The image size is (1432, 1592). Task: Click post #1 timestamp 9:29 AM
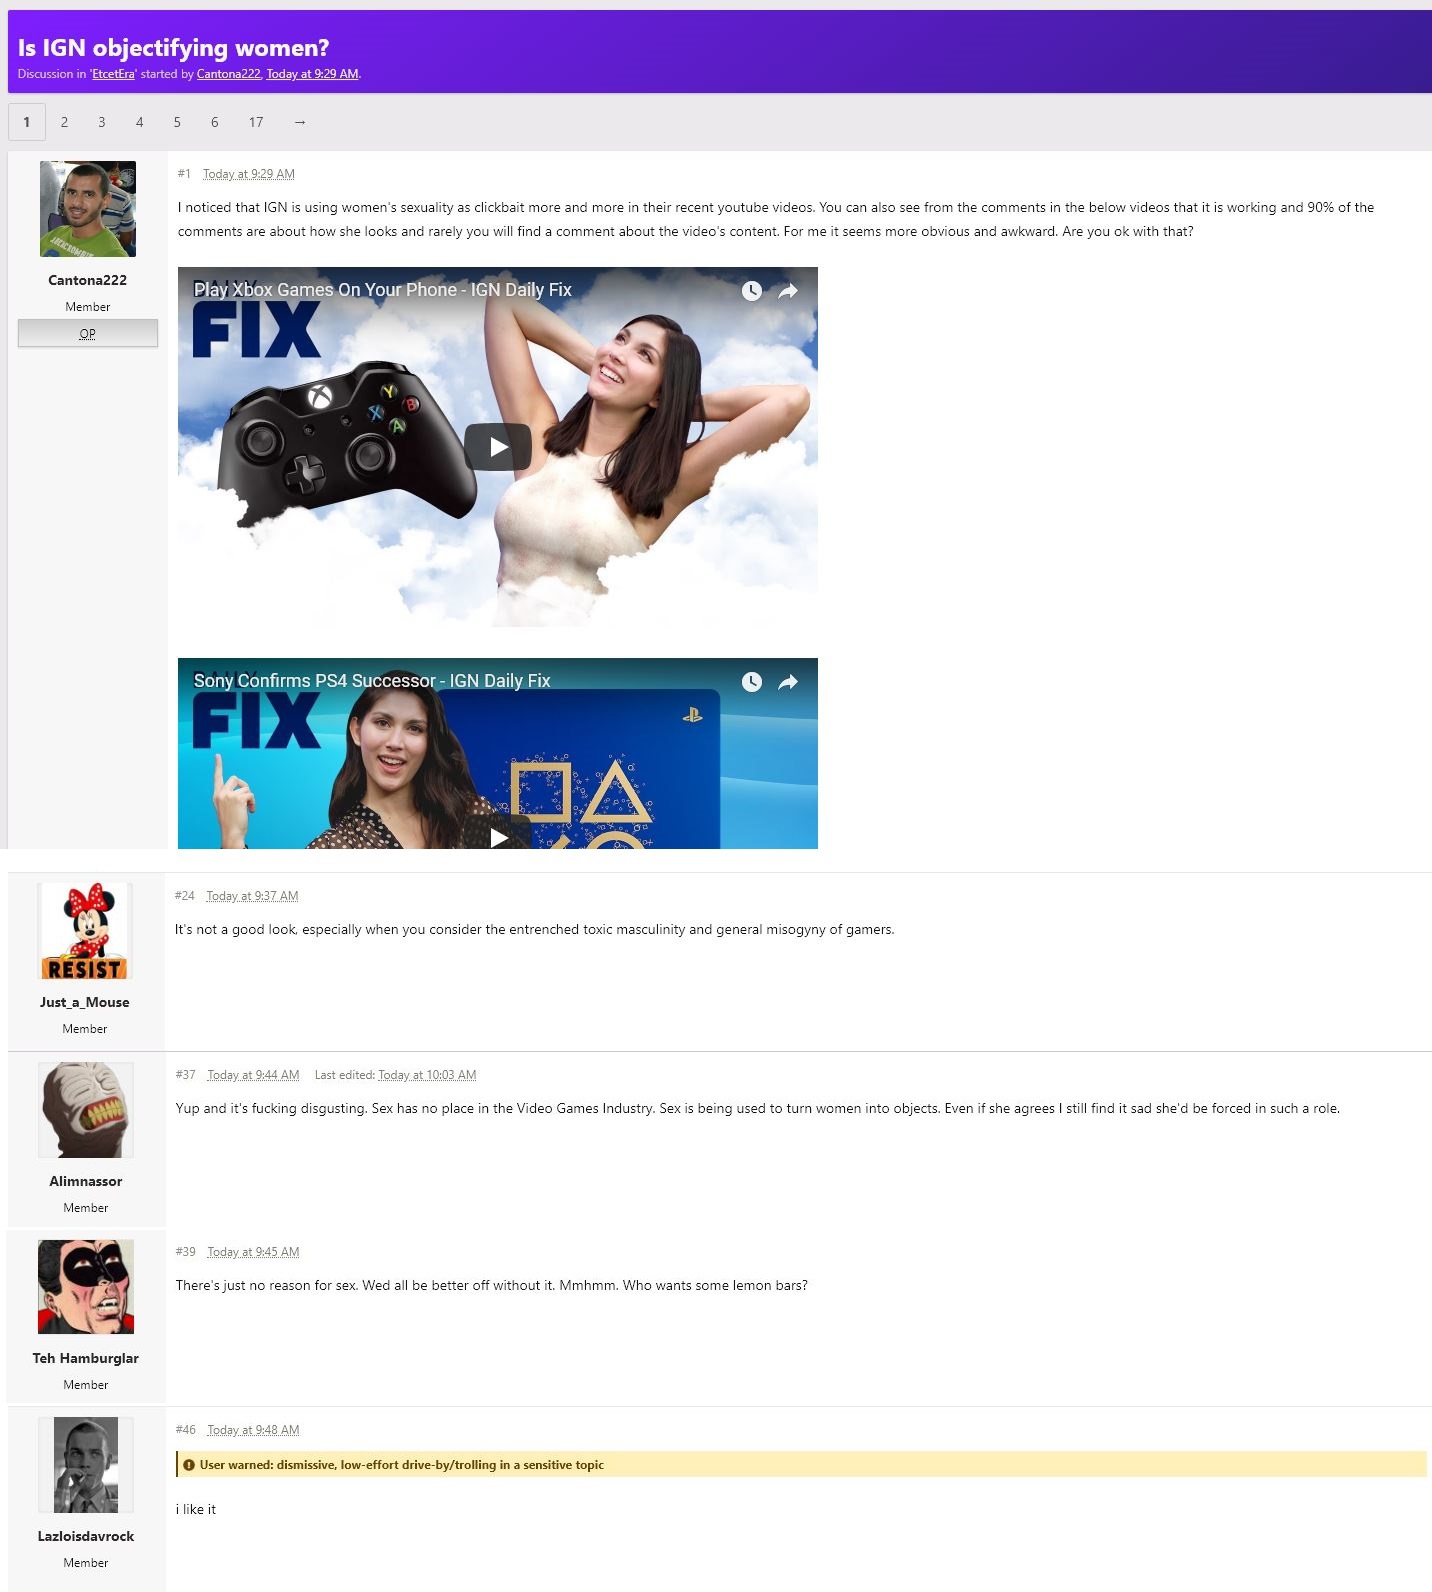(x=249, y=174)
